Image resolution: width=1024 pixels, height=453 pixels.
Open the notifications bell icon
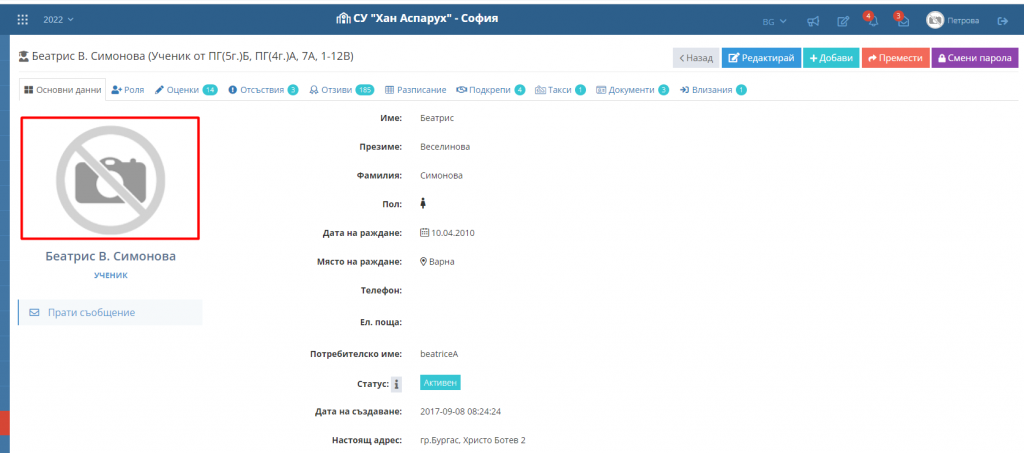[x=871, y=21]
